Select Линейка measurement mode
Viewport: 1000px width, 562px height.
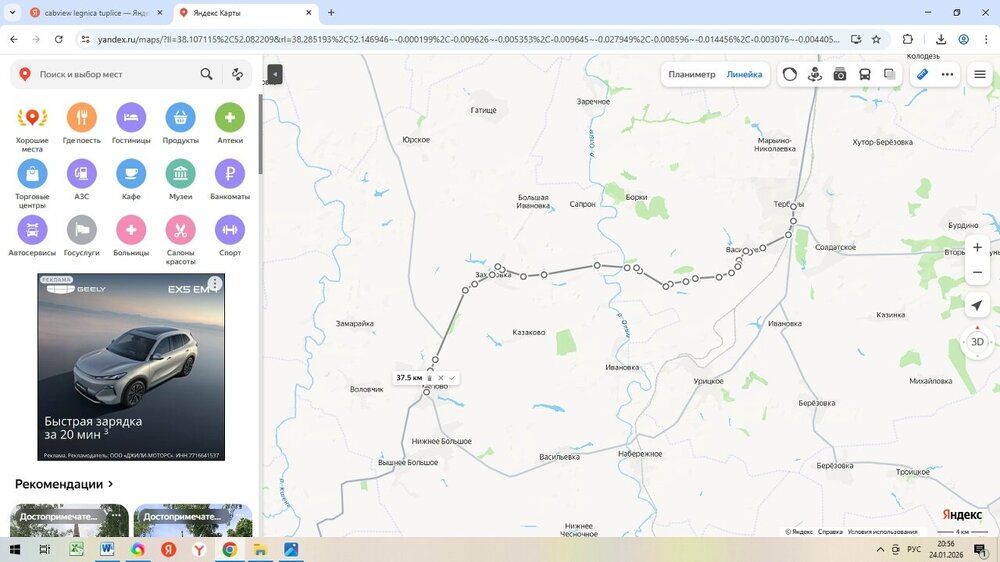pos(744,74)
